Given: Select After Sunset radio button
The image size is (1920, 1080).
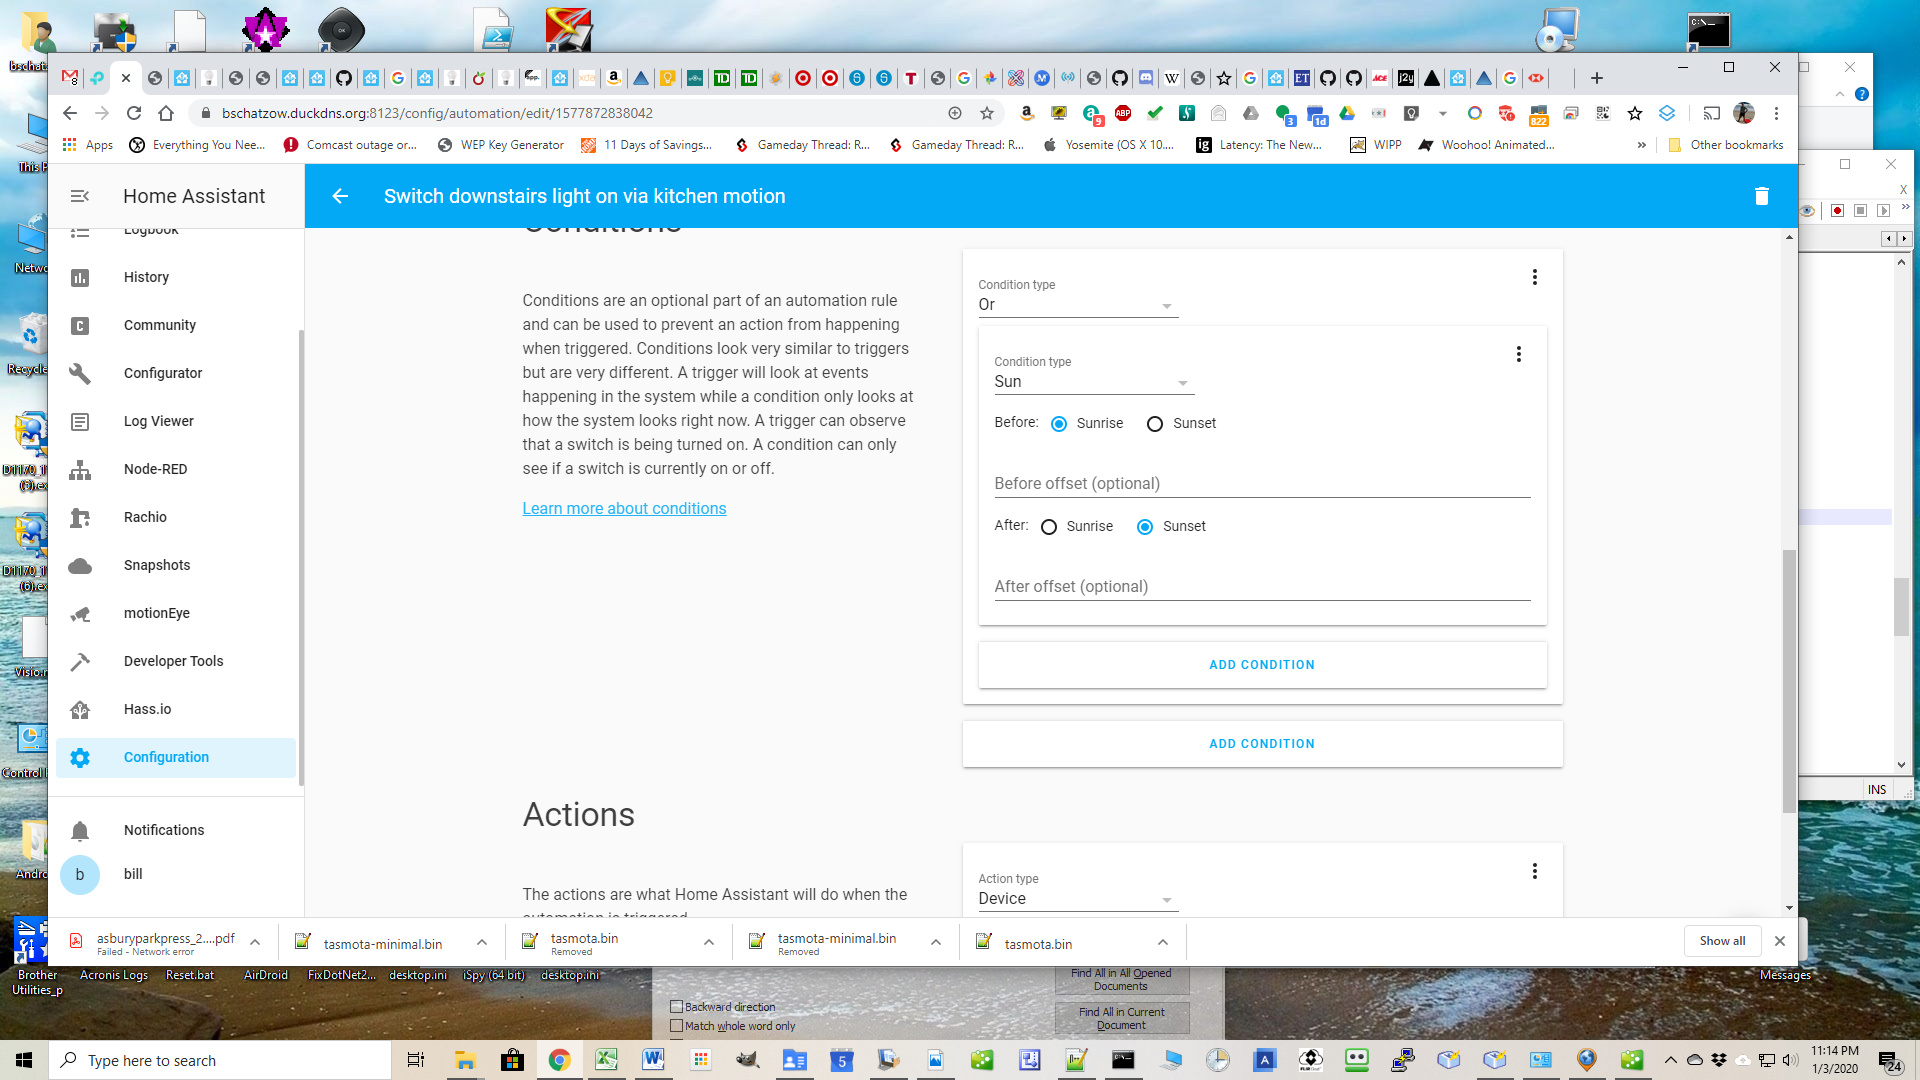Looking at the screenshot, I should (1145, 527).
